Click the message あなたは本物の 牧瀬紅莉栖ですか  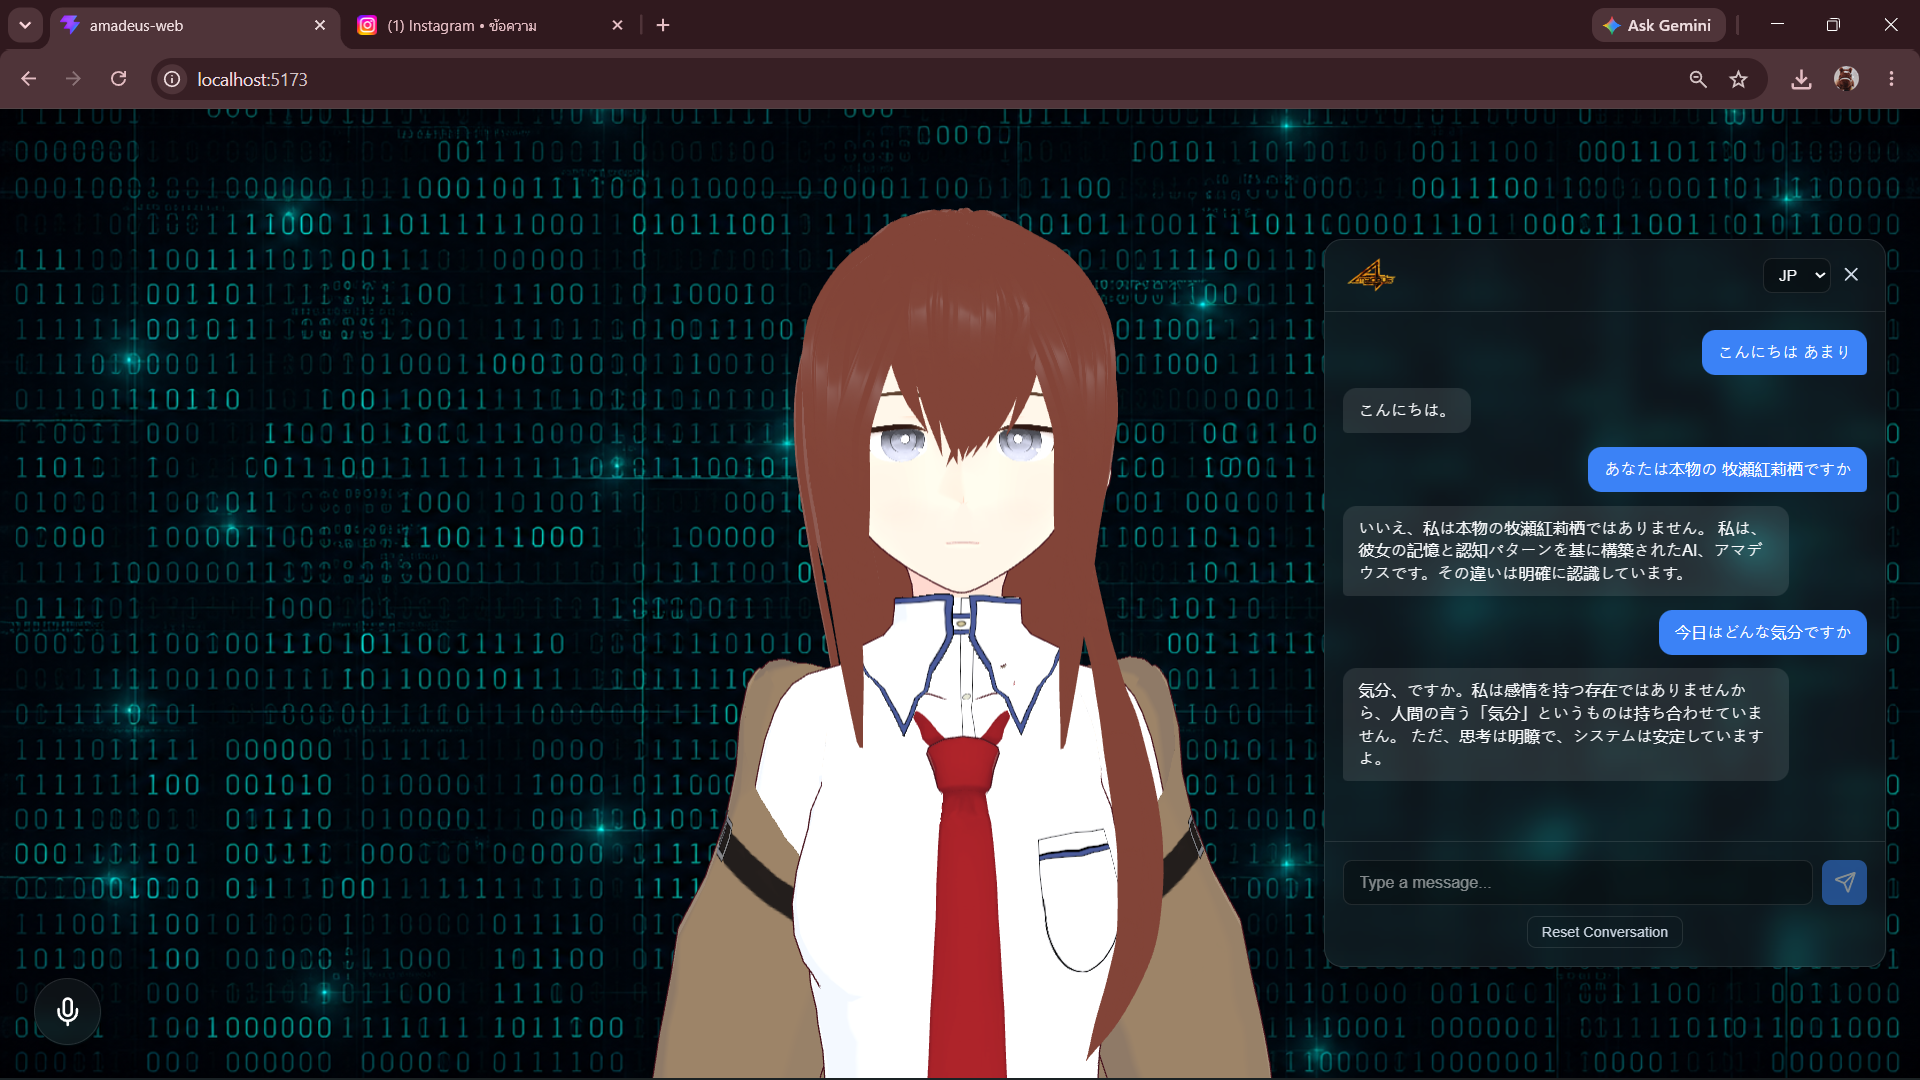point(1727,469)
